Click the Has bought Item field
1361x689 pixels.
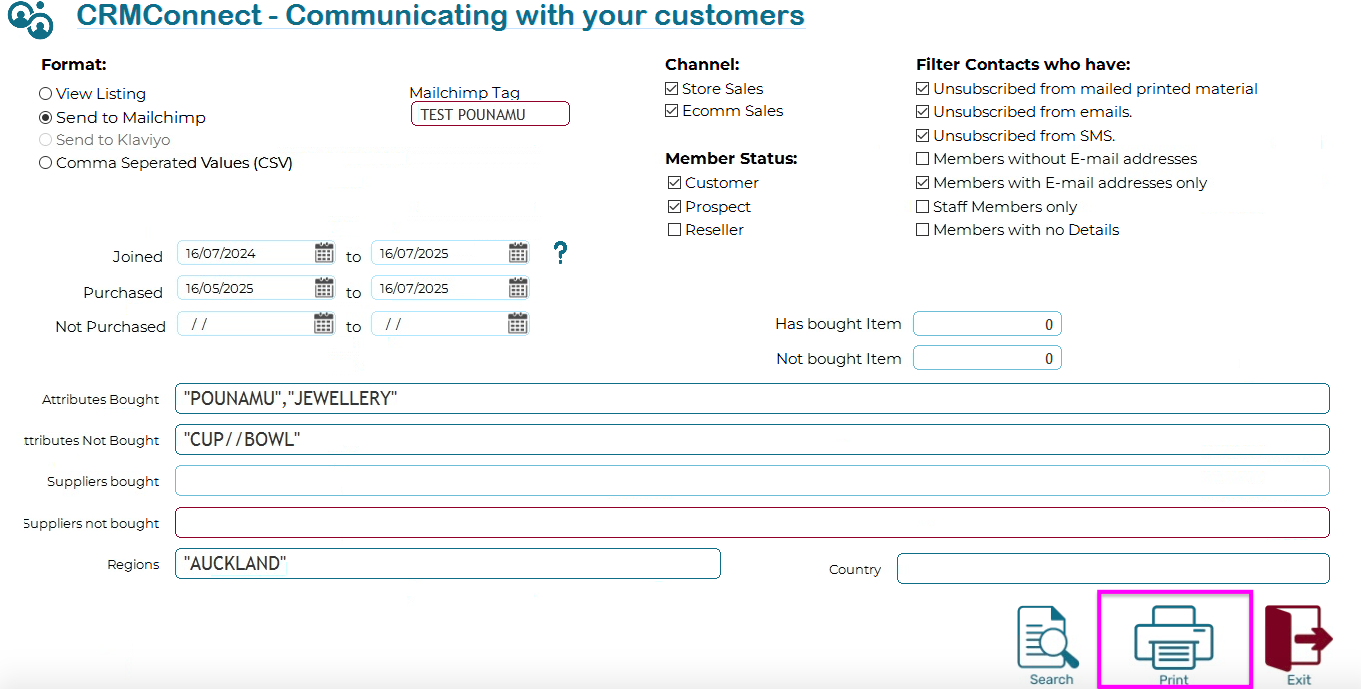(x=987, y=324)
